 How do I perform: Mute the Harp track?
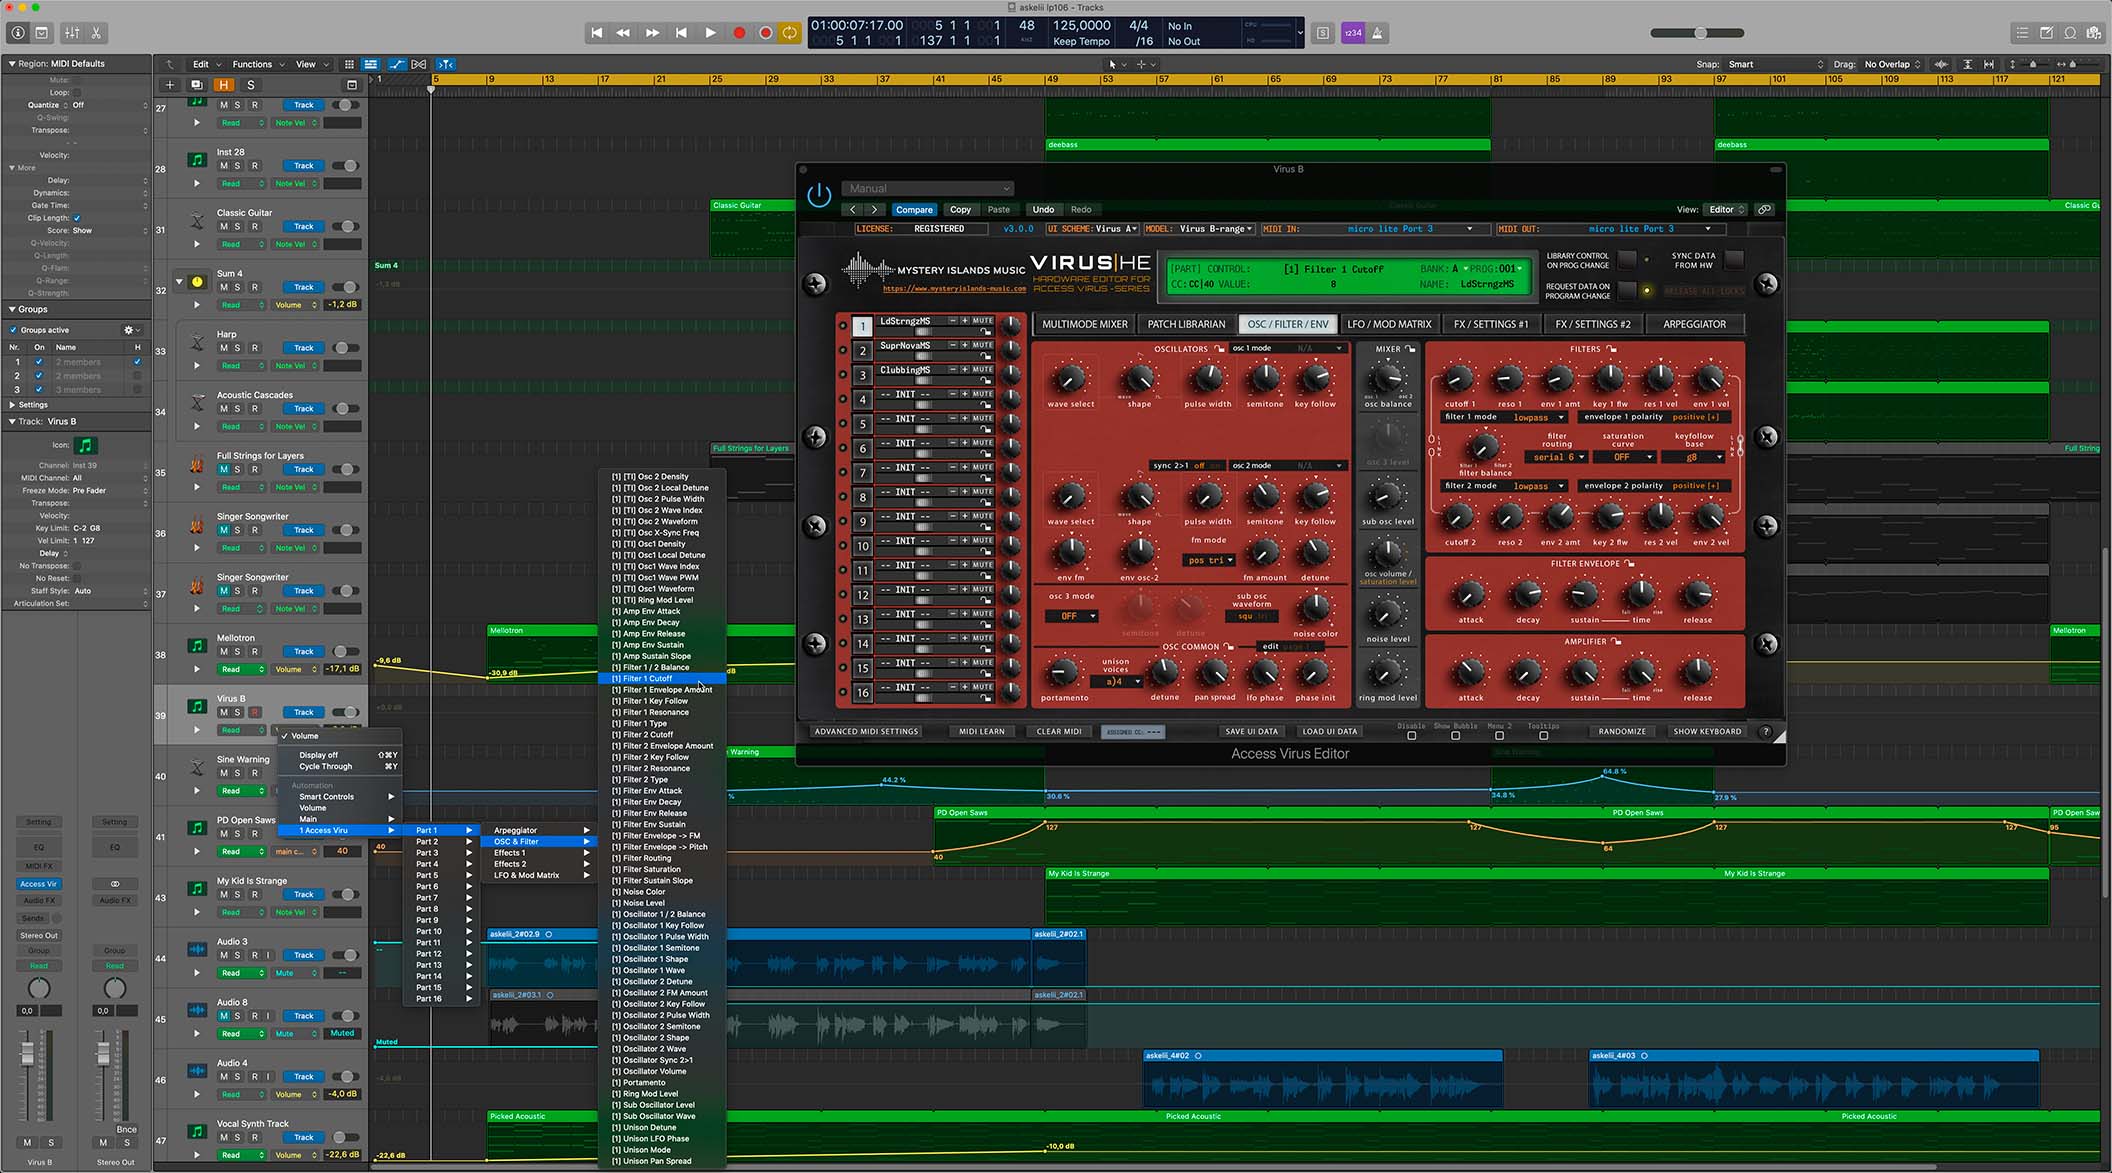tap(223, 348)
